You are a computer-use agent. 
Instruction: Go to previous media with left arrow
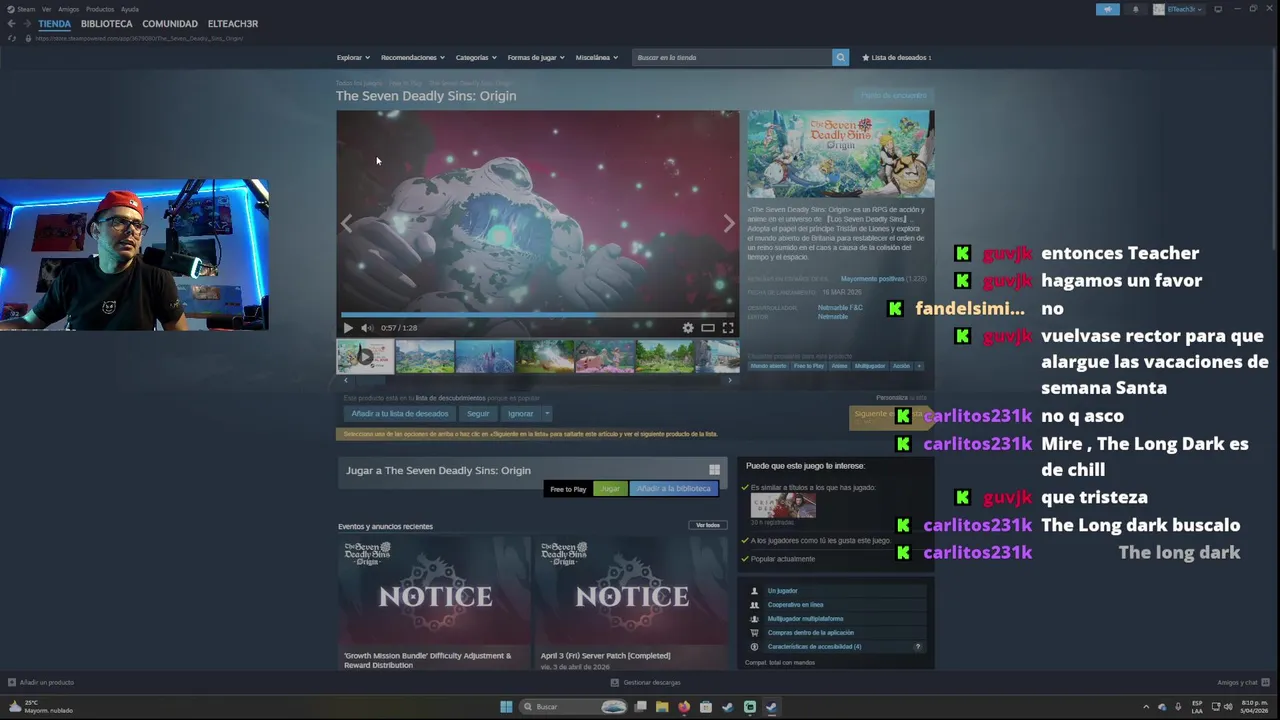[347, 224]
